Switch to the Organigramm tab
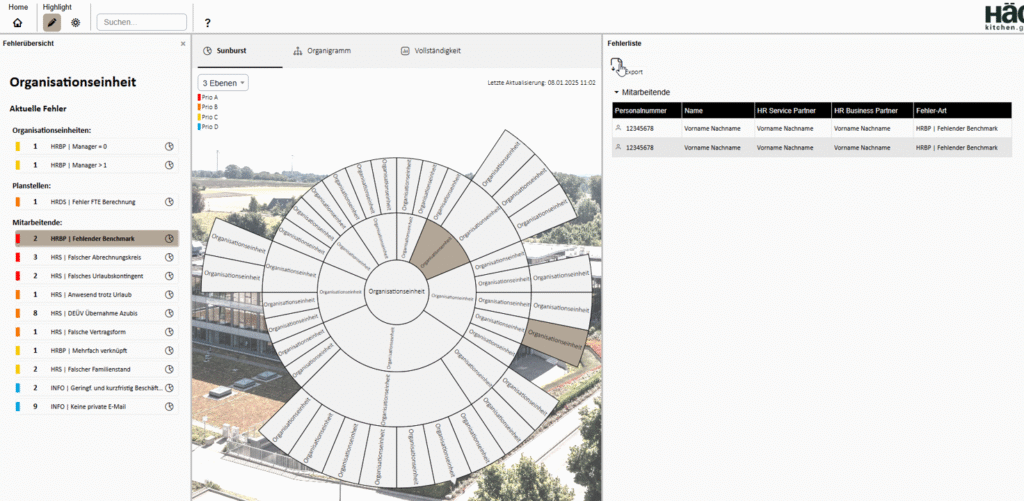 click(321, 51)
